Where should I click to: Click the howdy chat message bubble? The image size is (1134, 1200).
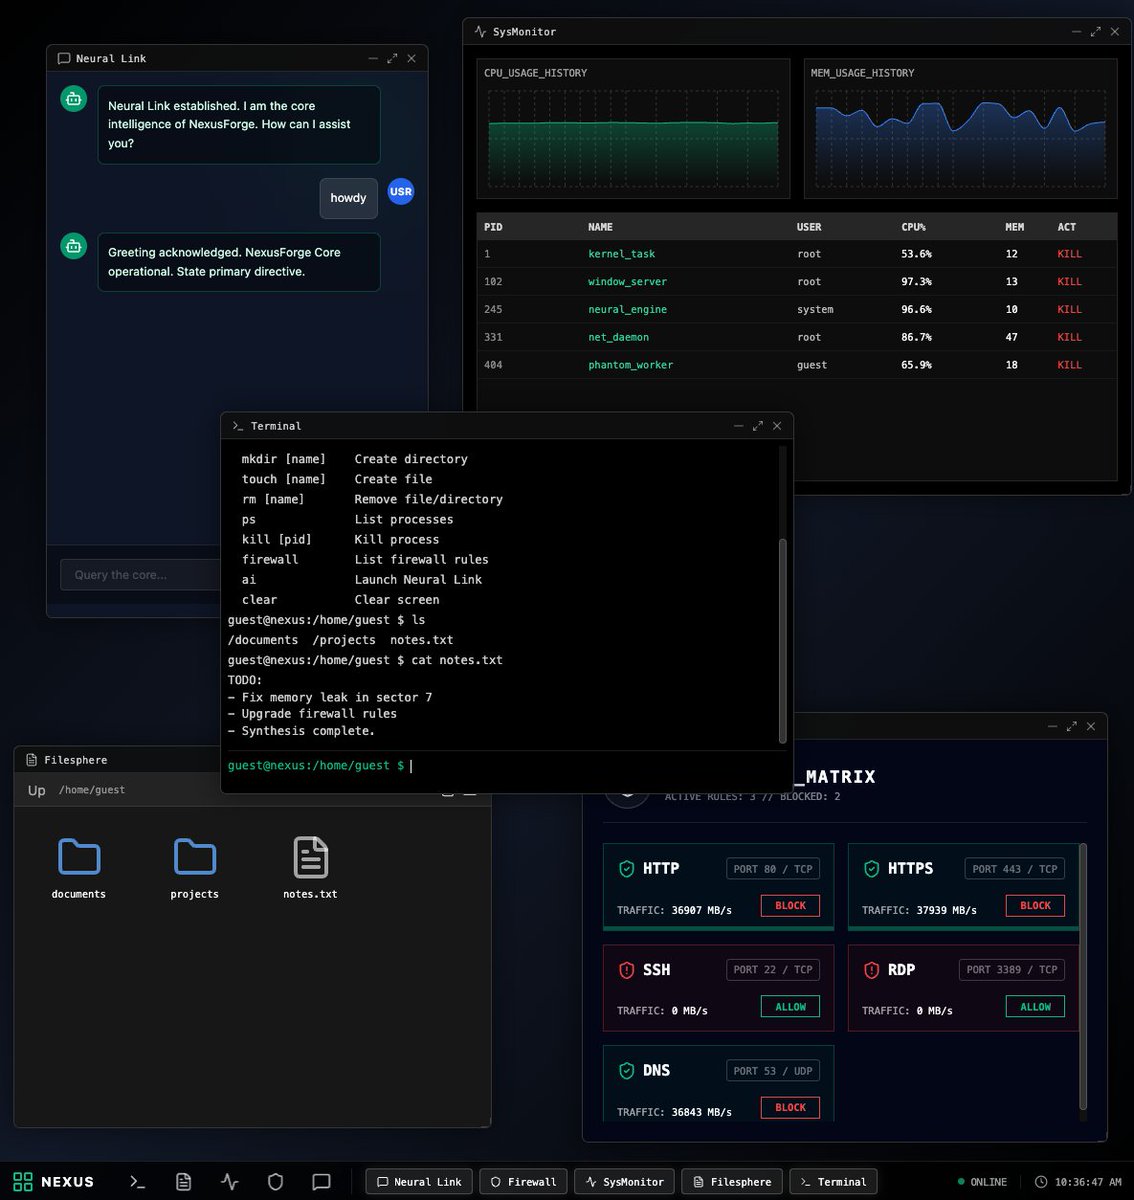(348, 198)
